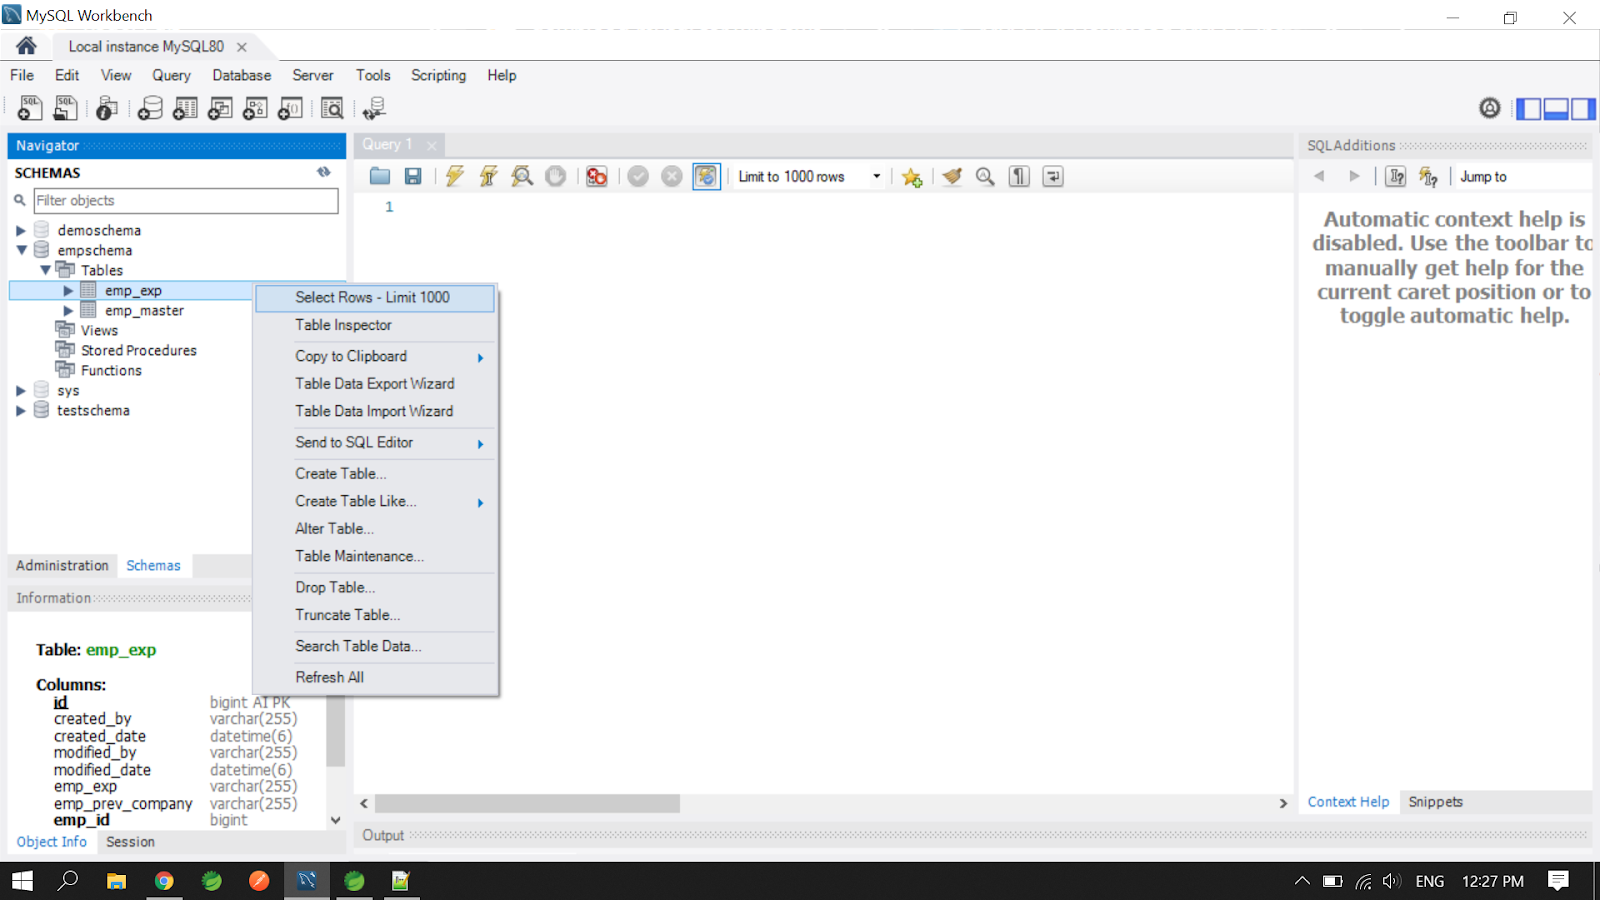Execute statement under cursor icon
Viewport: 1600px width, 900px height.
[x=488, y=176]
